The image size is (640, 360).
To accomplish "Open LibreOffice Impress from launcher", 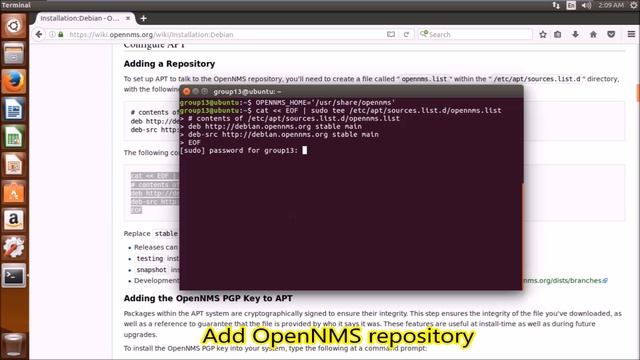I will tap(13, 164).
